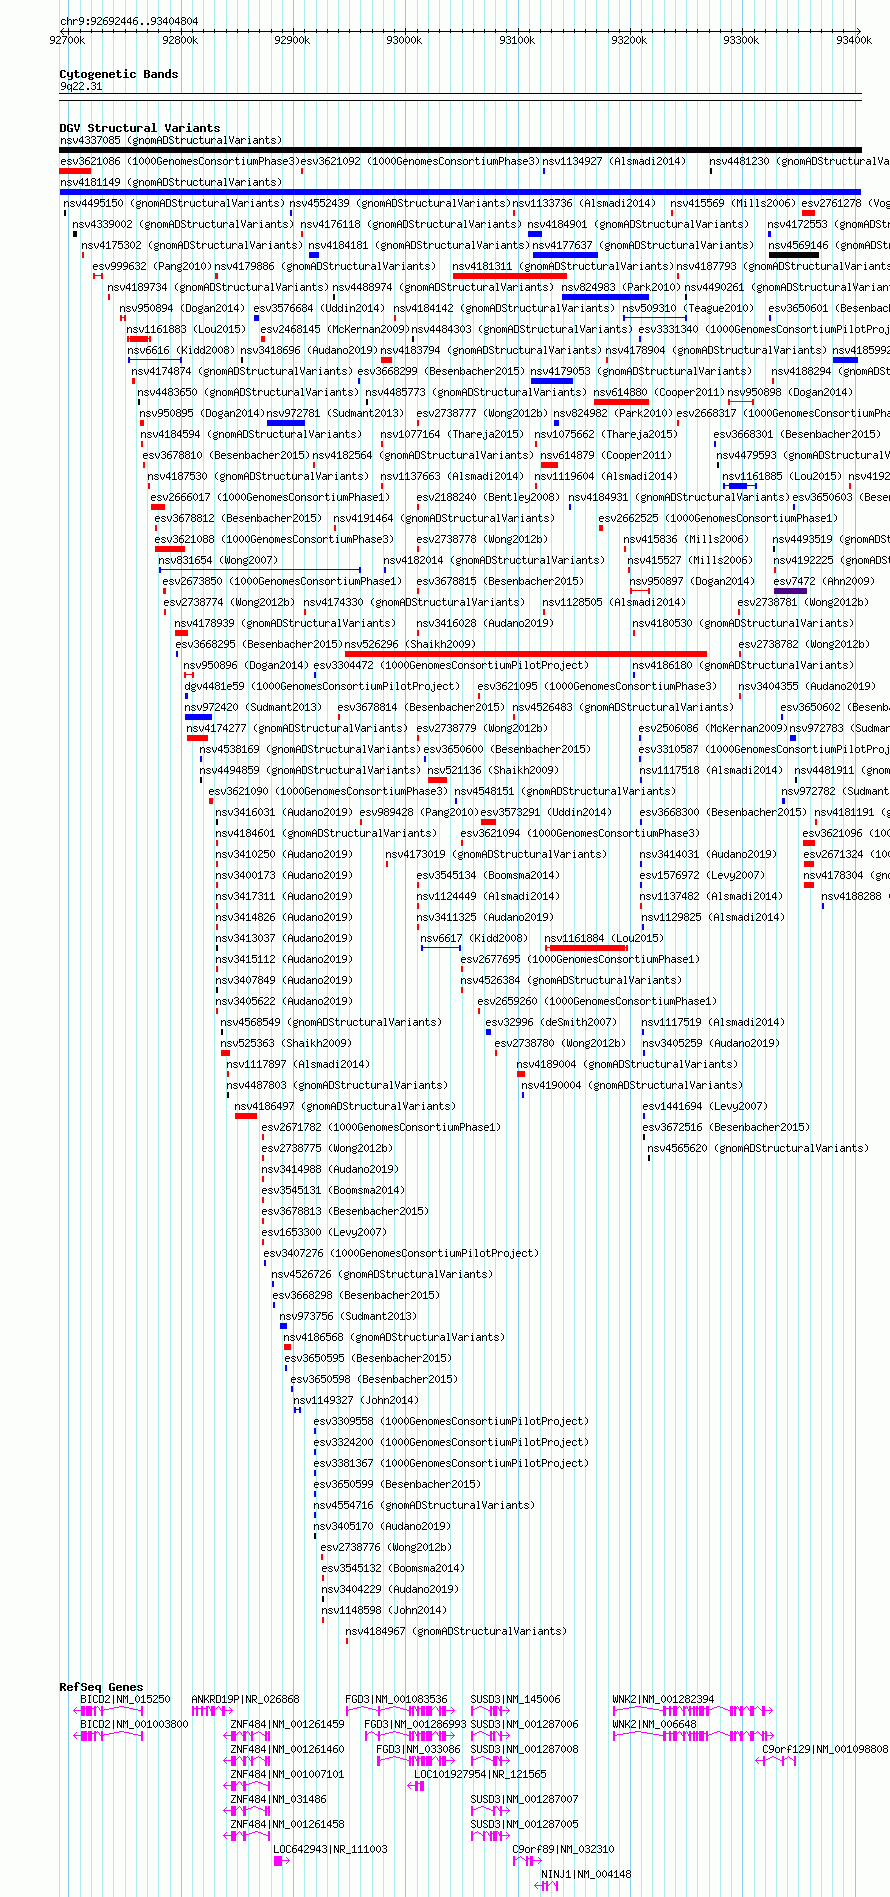This screenshot has height=1897, width=890.
Task: Select the black bar under nsv4569146
Action: pyautogui.click(x=794, y=255)
